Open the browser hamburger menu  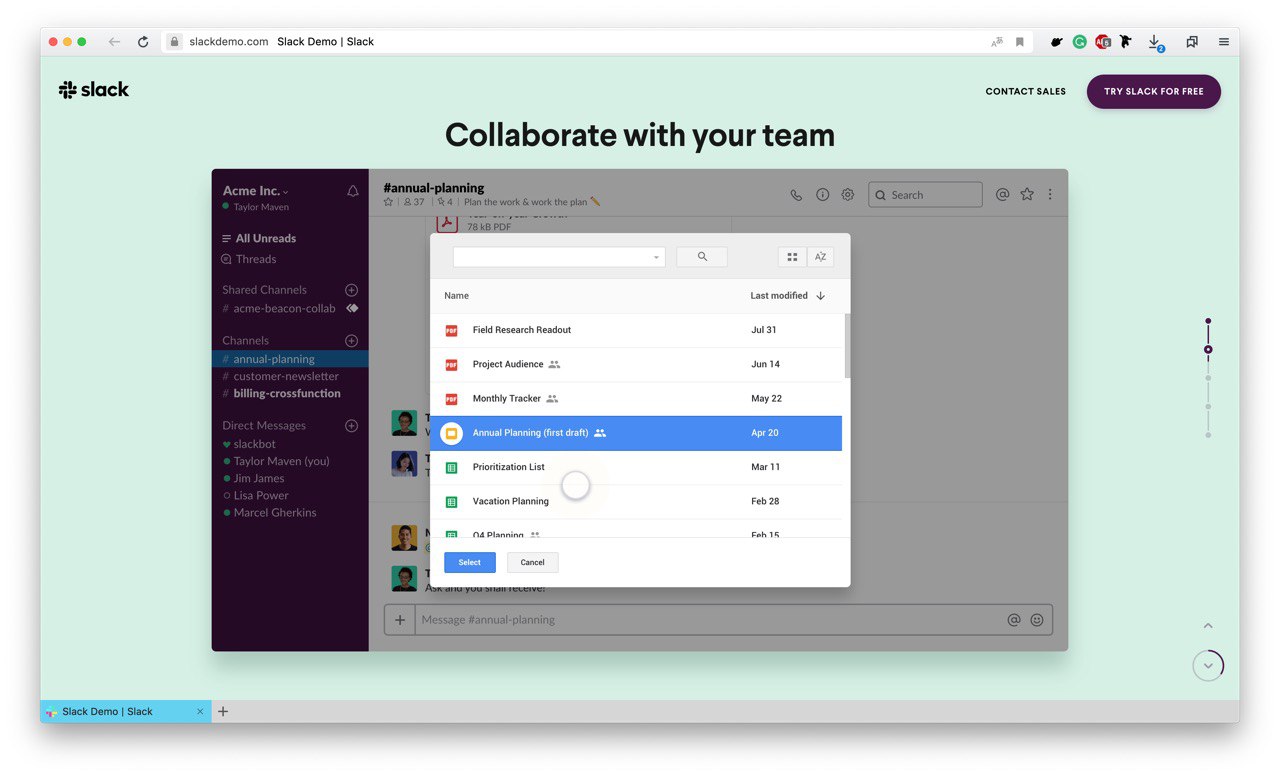(1224, 42)
